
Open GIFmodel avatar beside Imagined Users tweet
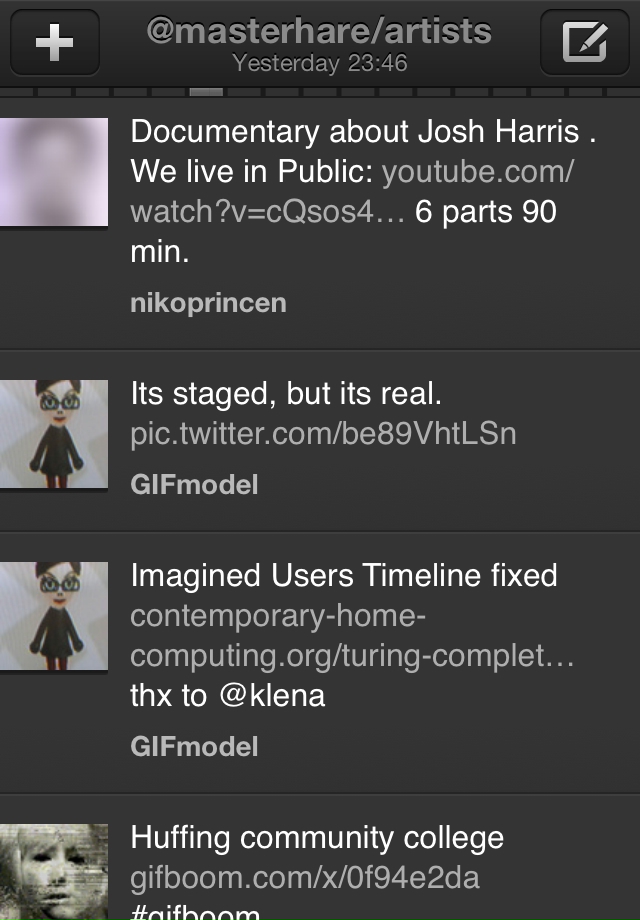[54, 616]
